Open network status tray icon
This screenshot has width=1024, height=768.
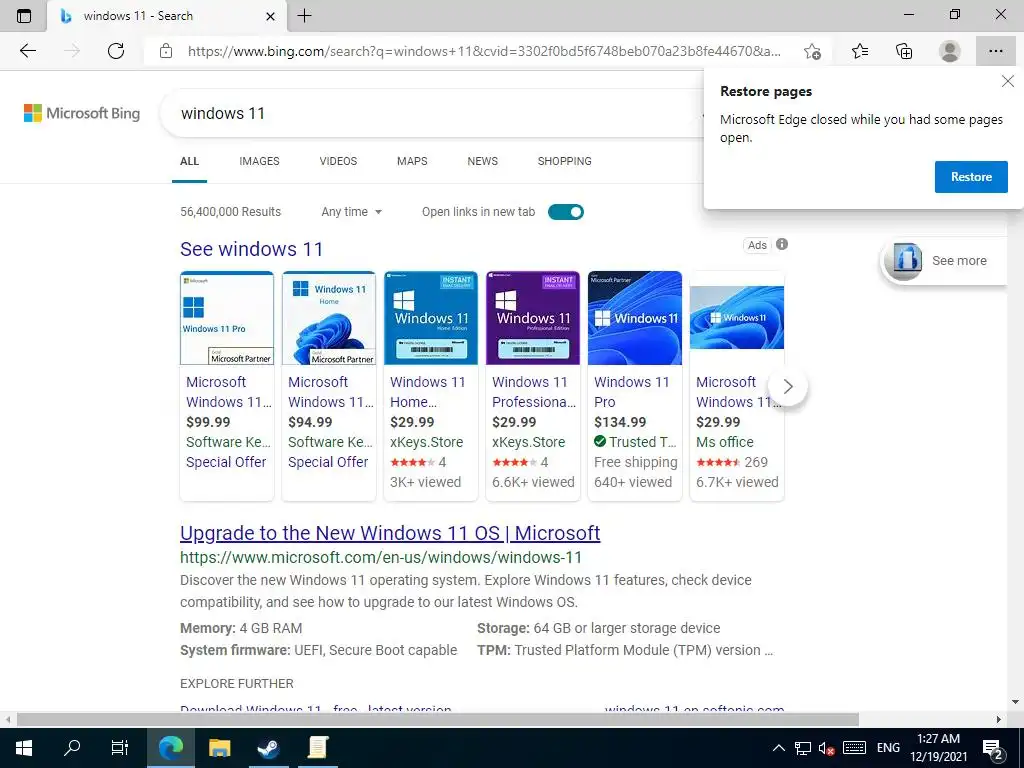(x=803, y=748)
